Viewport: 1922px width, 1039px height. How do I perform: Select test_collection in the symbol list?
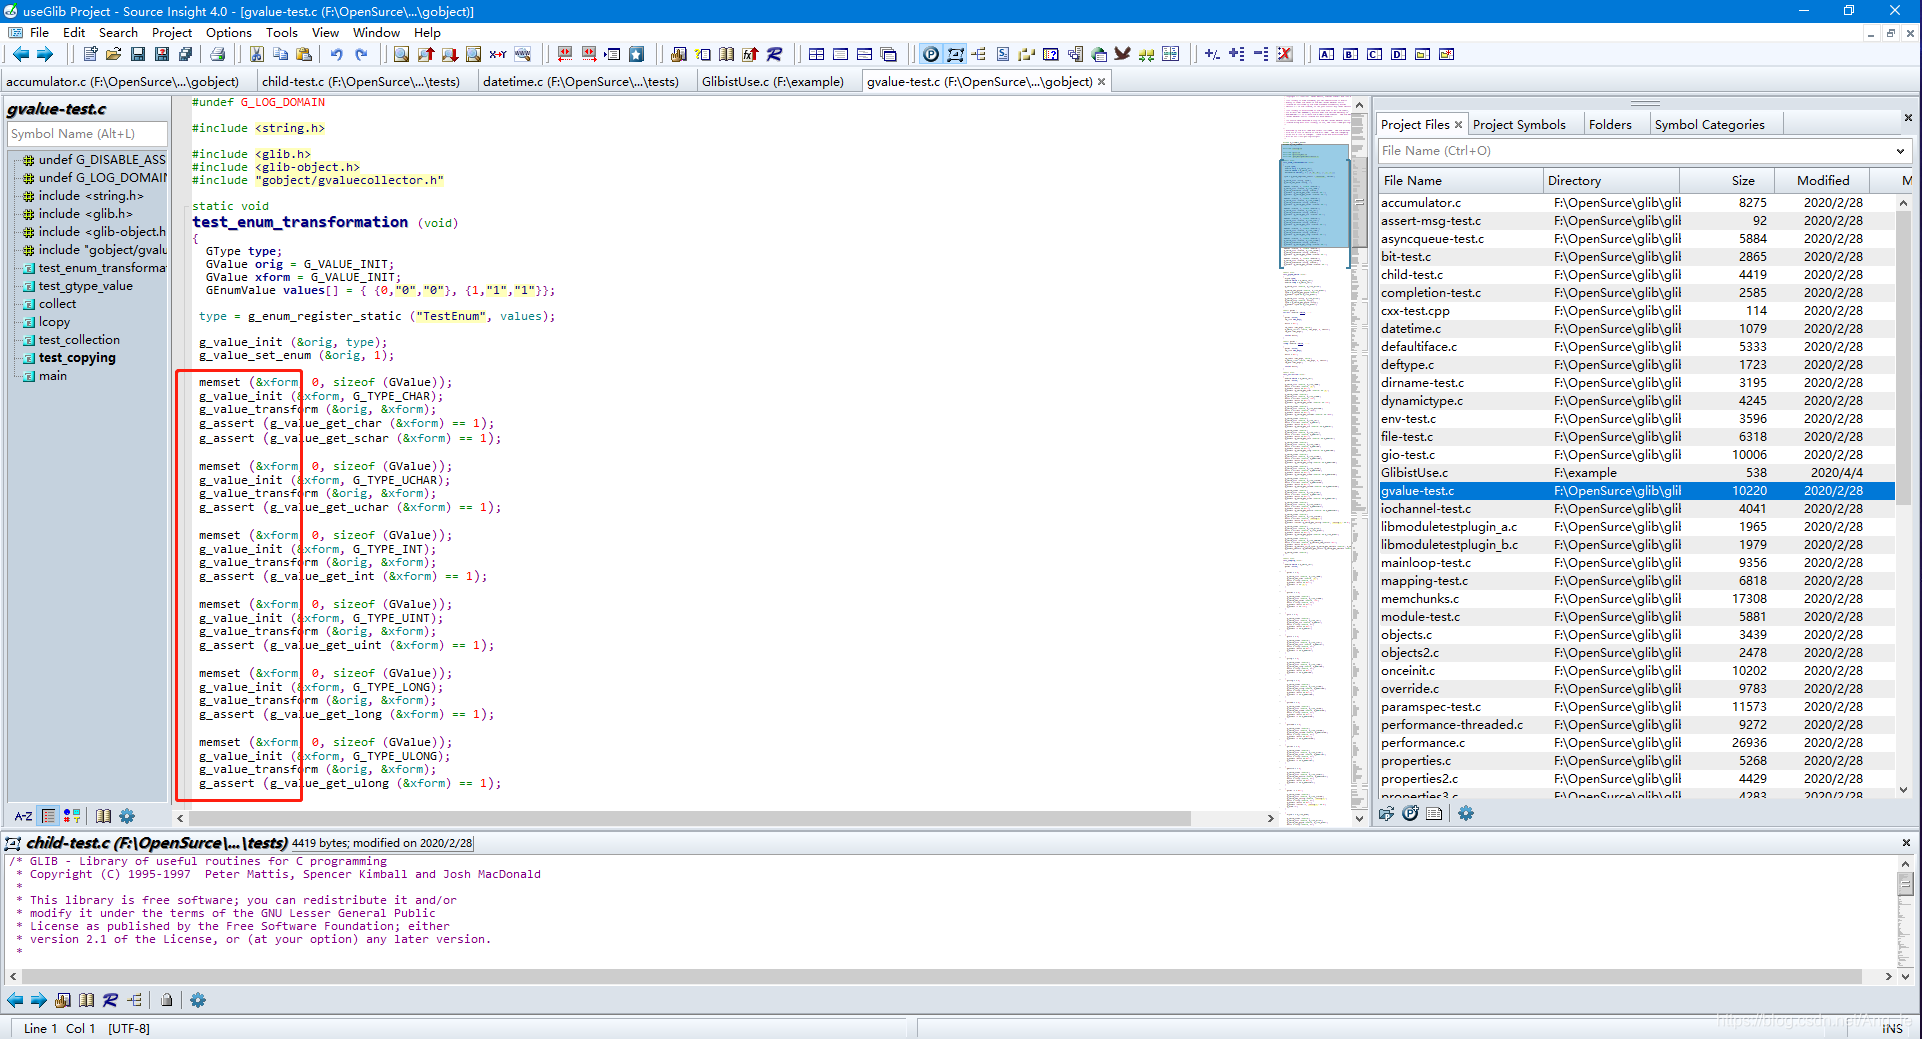tap(79, 340)
